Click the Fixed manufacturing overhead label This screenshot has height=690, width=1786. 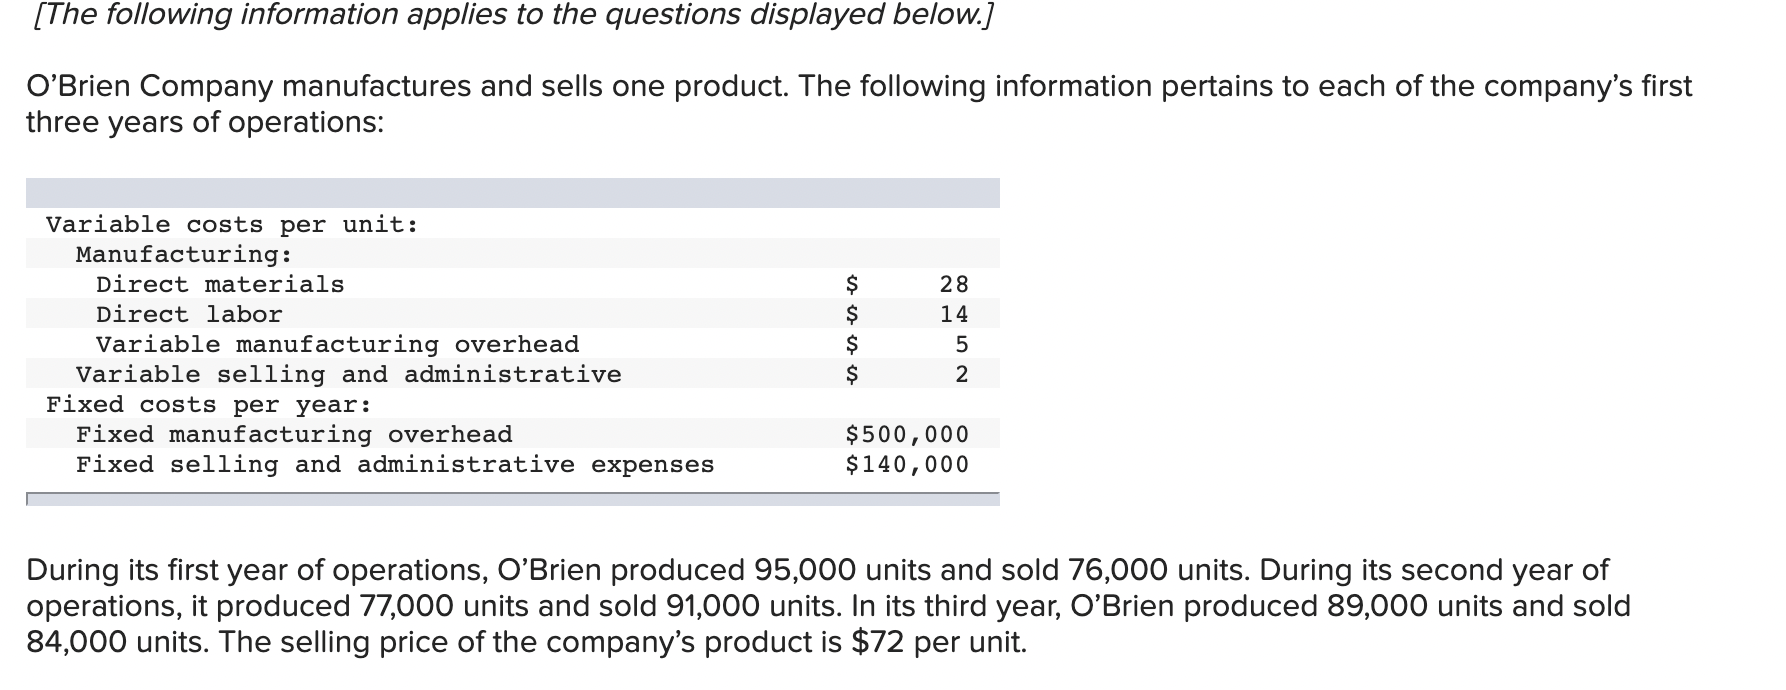294,434
